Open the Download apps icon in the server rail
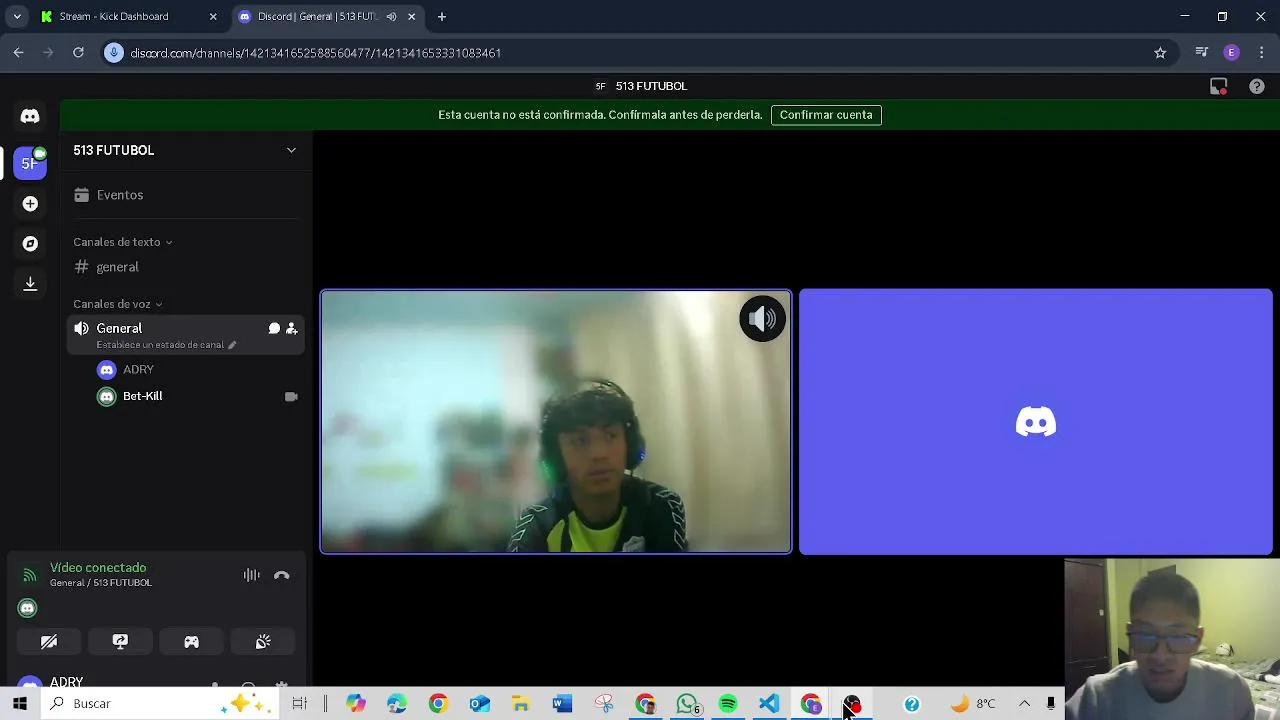The height and width of the screenshot is (720, 1280). [x=30, y=284]
